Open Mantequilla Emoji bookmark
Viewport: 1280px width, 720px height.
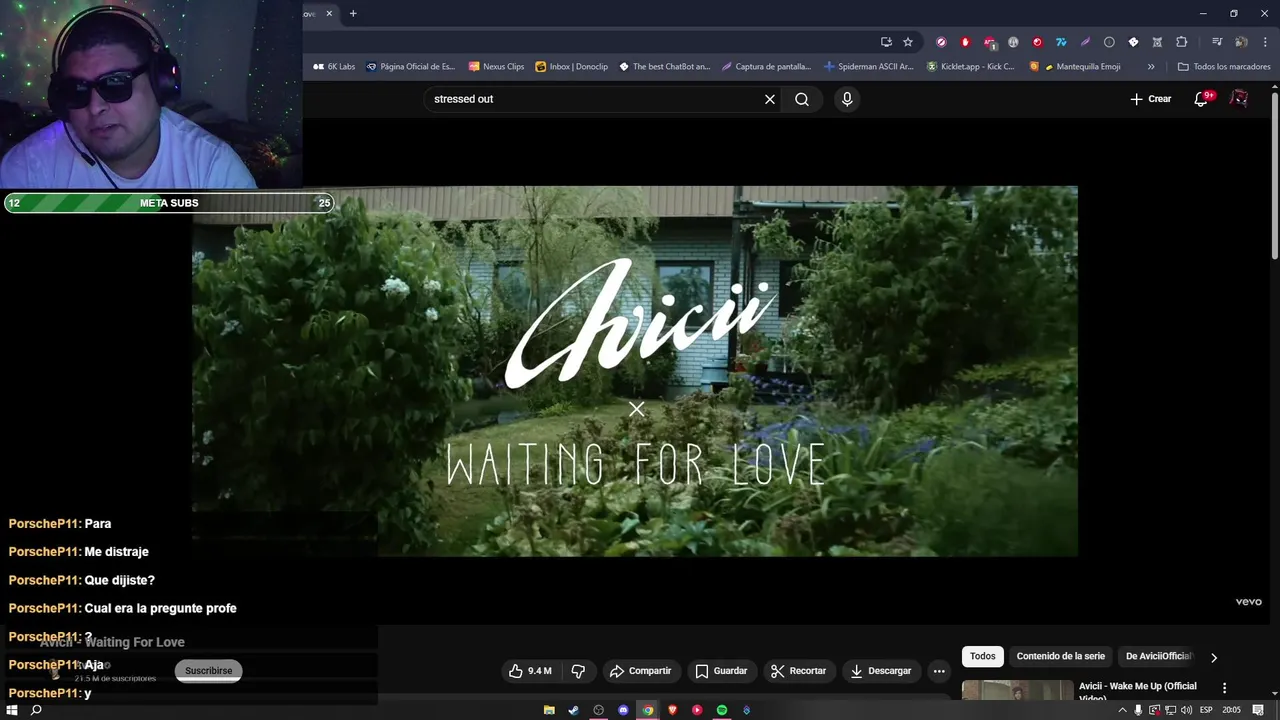(x=1075, y=67)
